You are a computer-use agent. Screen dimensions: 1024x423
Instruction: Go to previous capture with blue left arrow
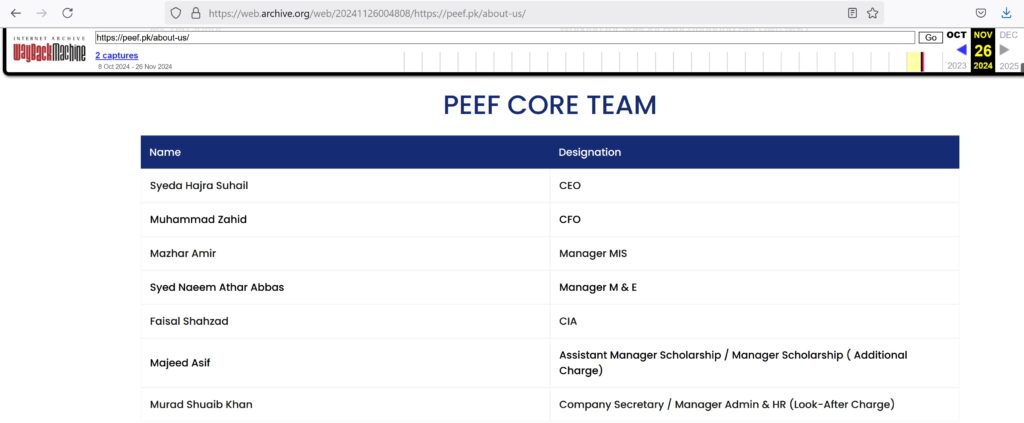(x=961, y=50)
